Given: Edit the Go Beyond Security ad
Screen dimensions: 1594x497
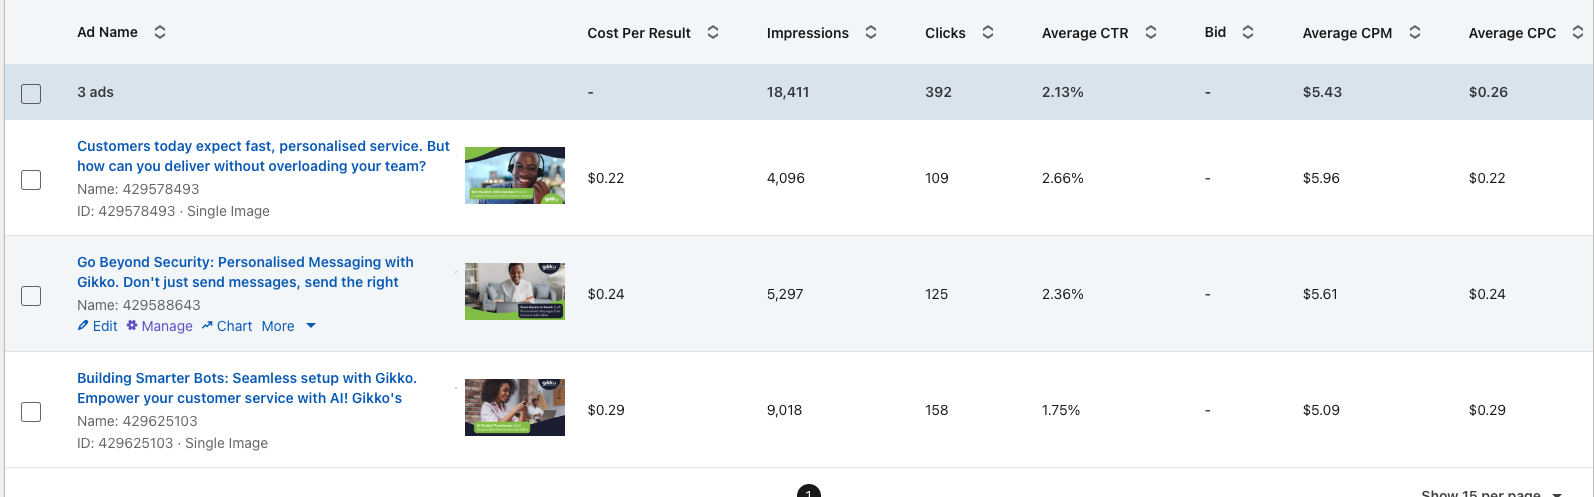Looking at the screenshot, I should click(x=97, y=326).
